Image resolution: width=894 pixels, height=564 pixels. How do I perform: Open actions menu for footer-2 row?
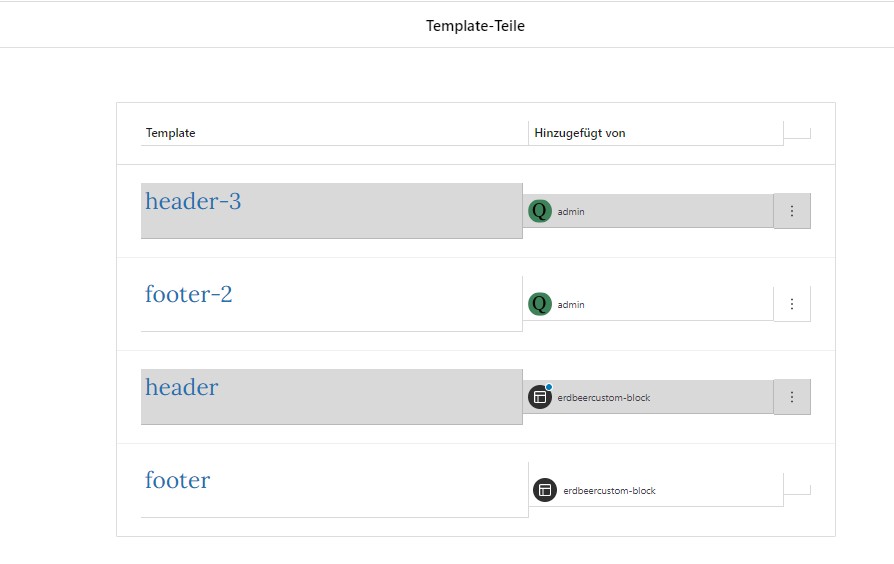click(x=791, y=304)
